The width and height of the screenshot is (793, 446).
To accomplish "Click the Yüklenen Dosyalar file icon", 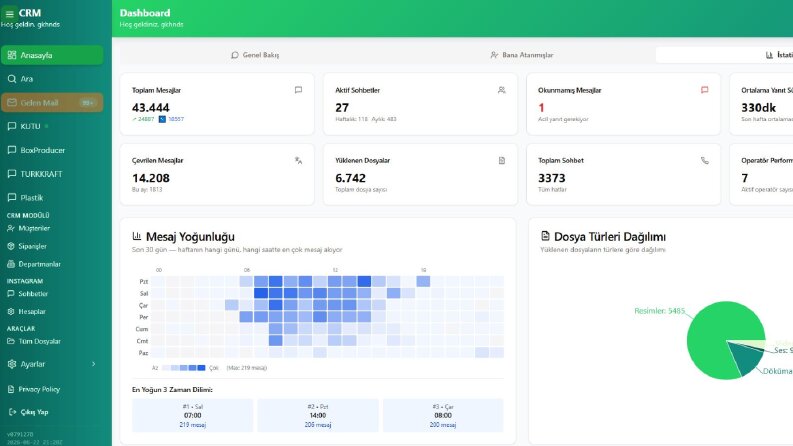I will tap(501, 161).
